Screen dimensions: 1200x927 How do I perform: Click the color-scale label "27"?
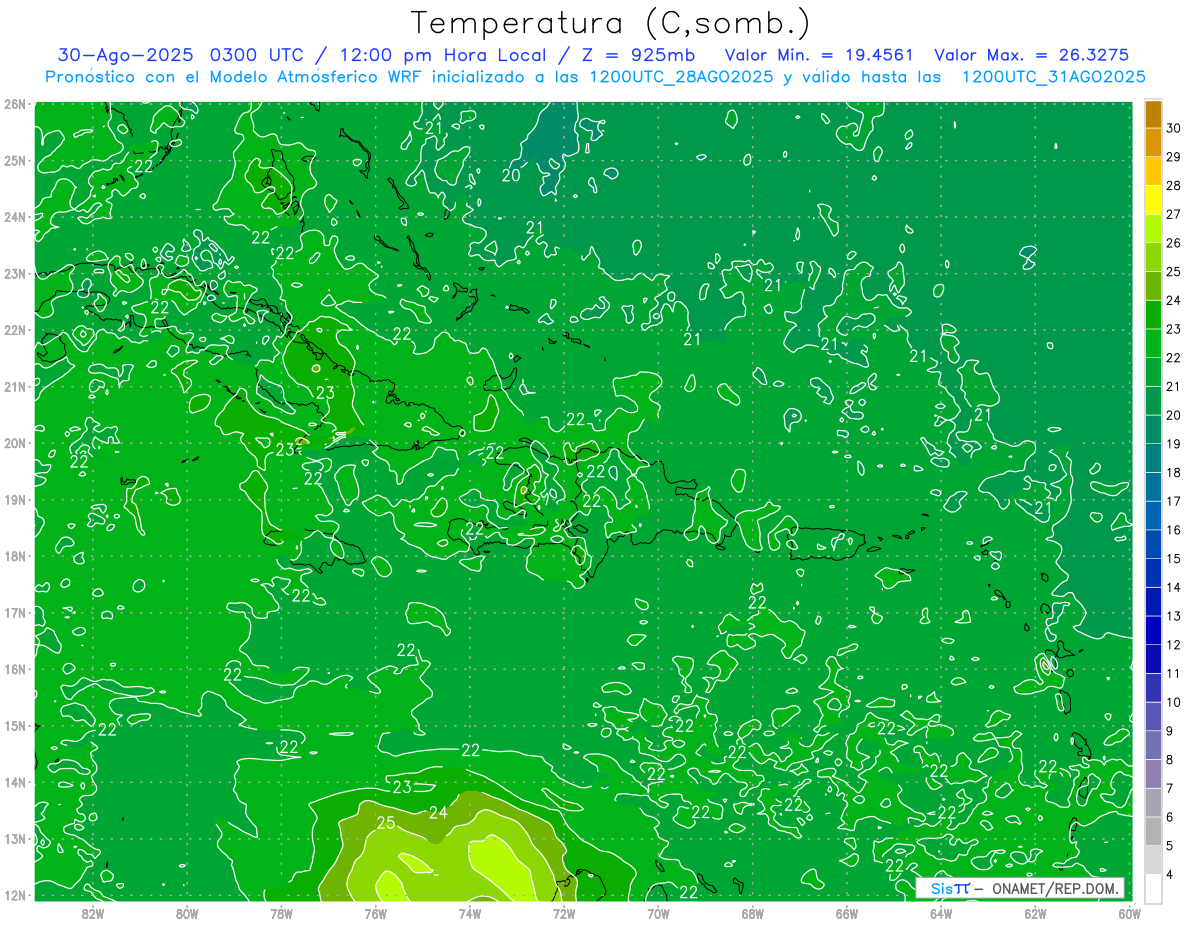point(1173,214)
